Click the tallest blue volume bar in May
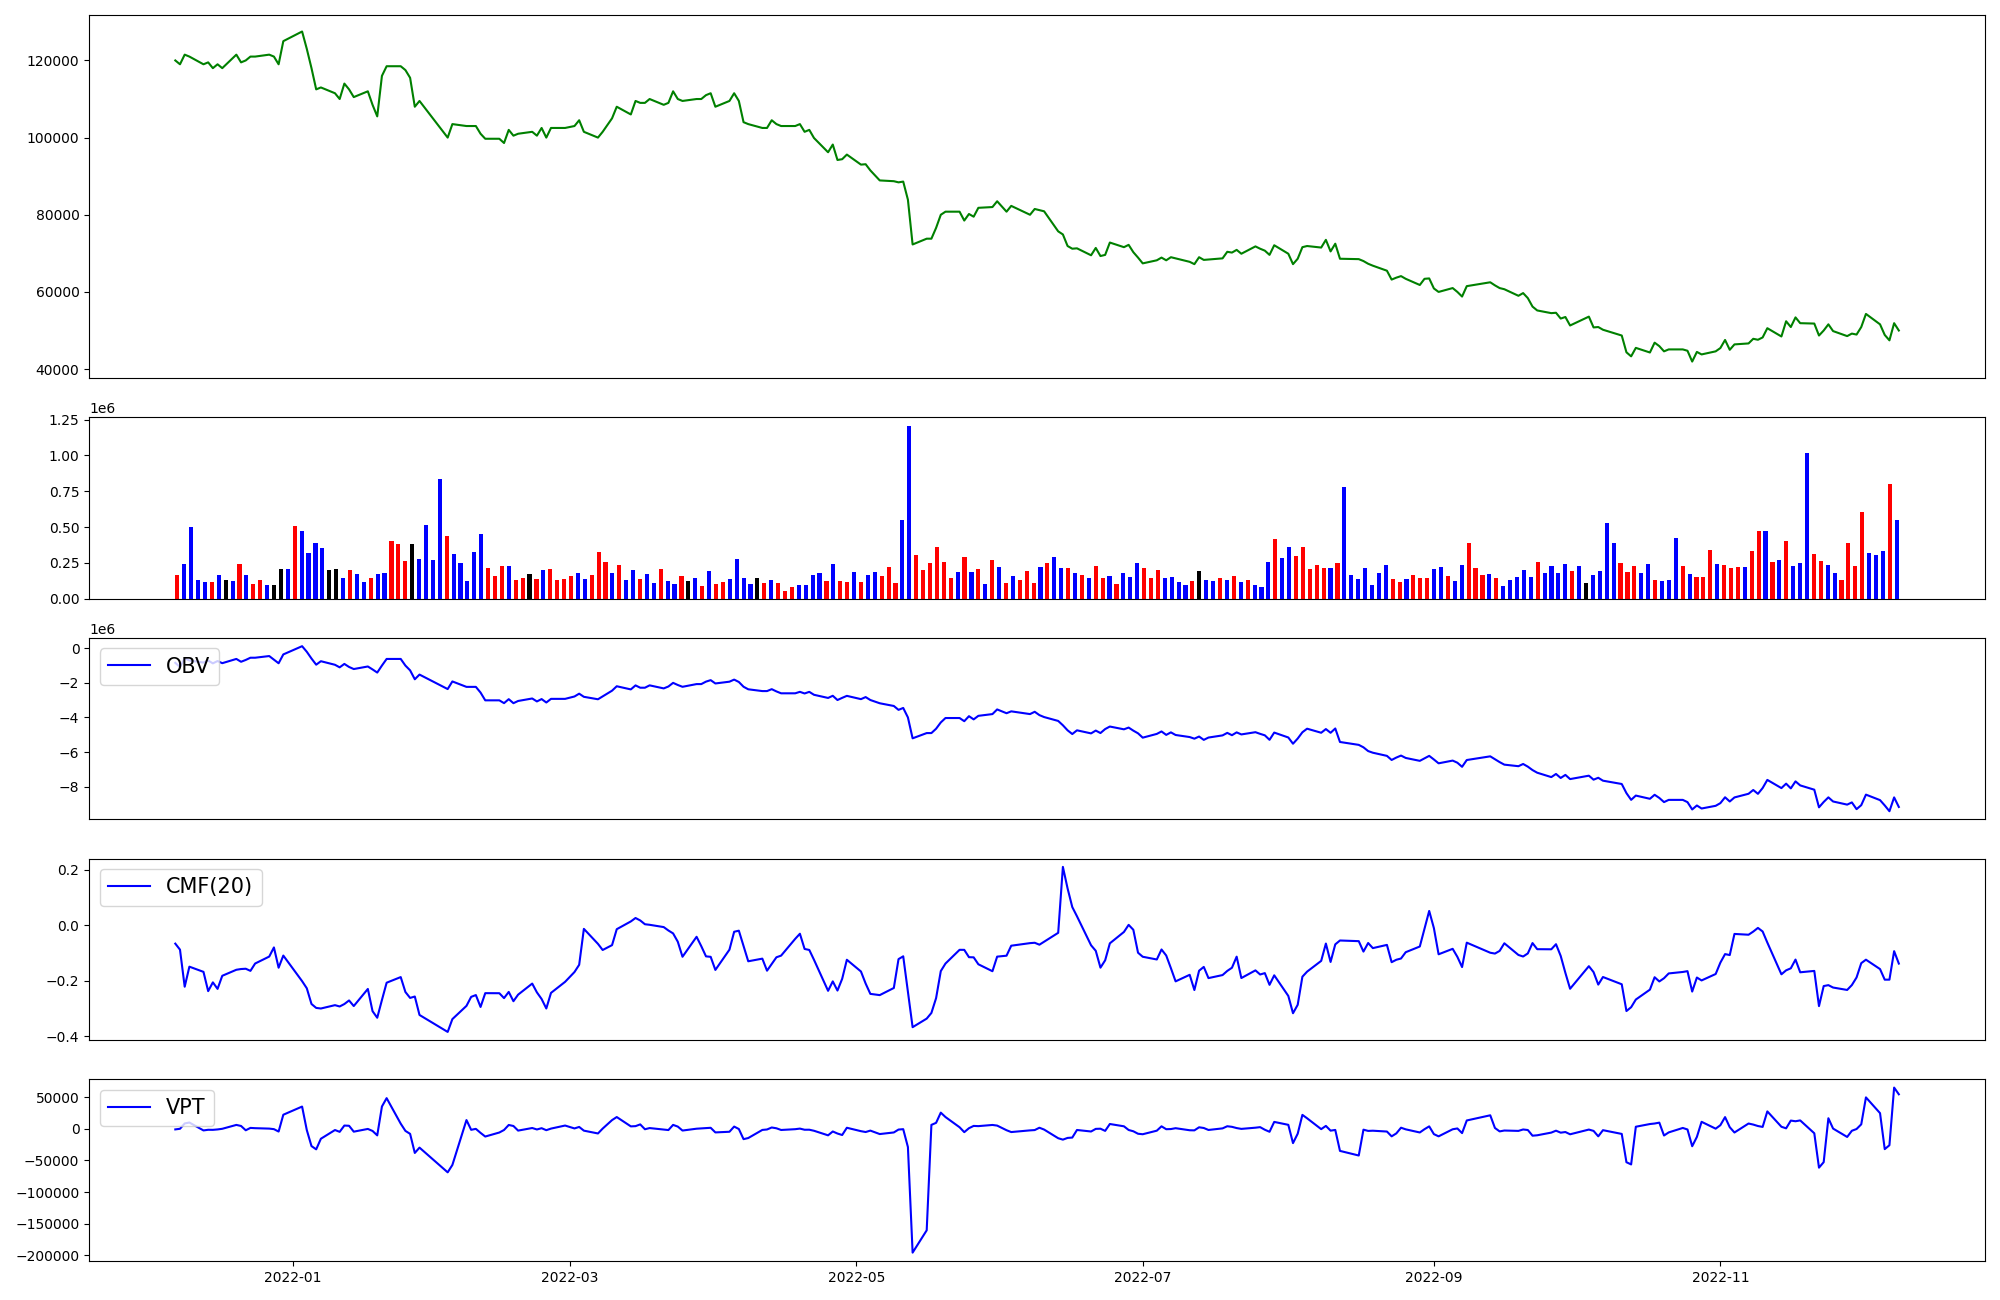 coord(909,512)
